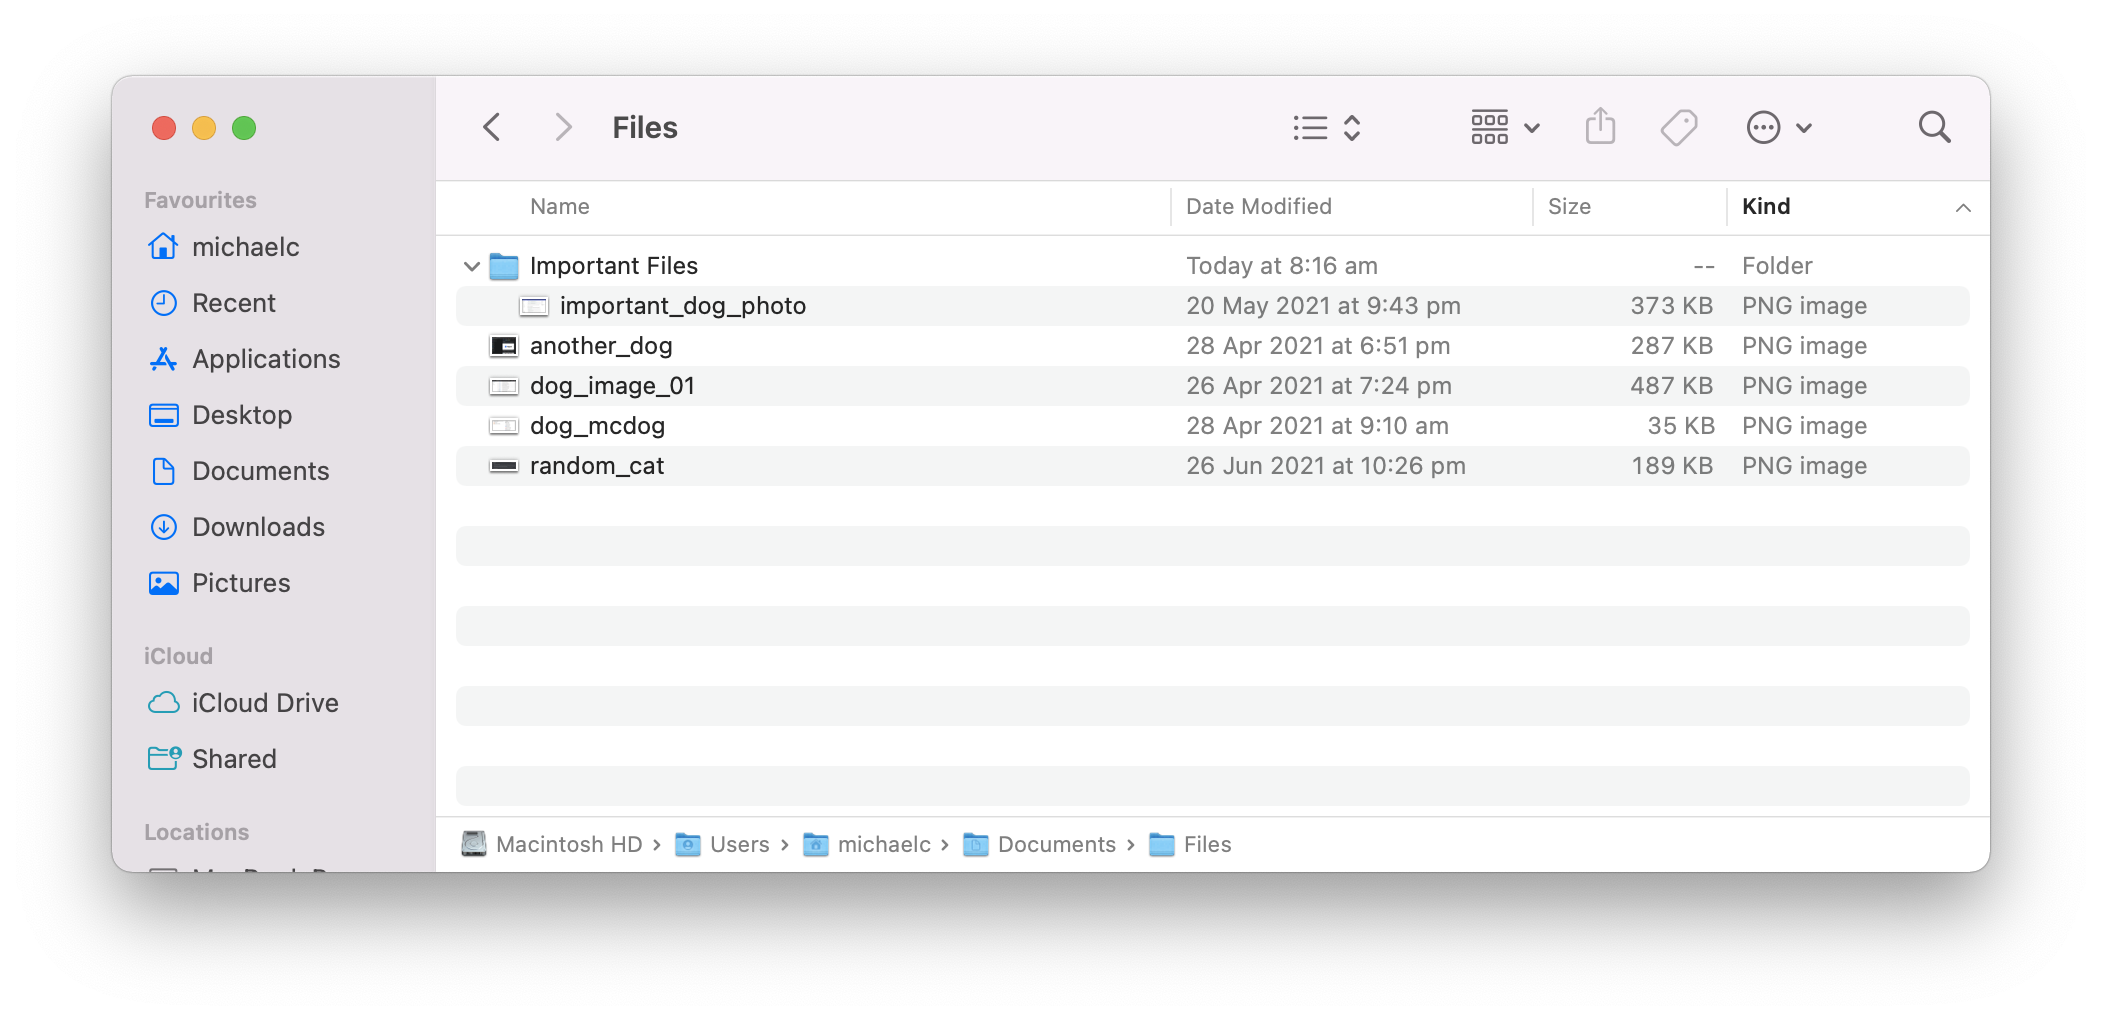Open iCloud Drive from the sidebar
This screenshot has height=1020, width=2102.
[265, 702]
